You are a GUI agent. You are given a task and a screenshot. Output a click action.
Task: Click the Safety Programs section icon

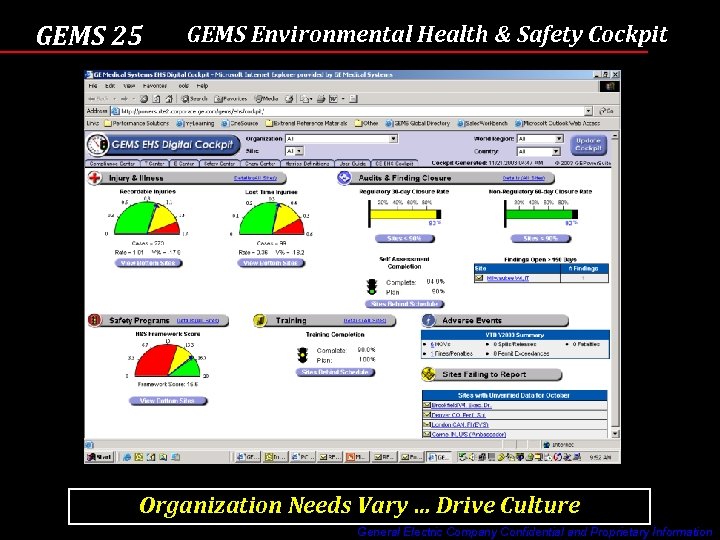(95, 320)
